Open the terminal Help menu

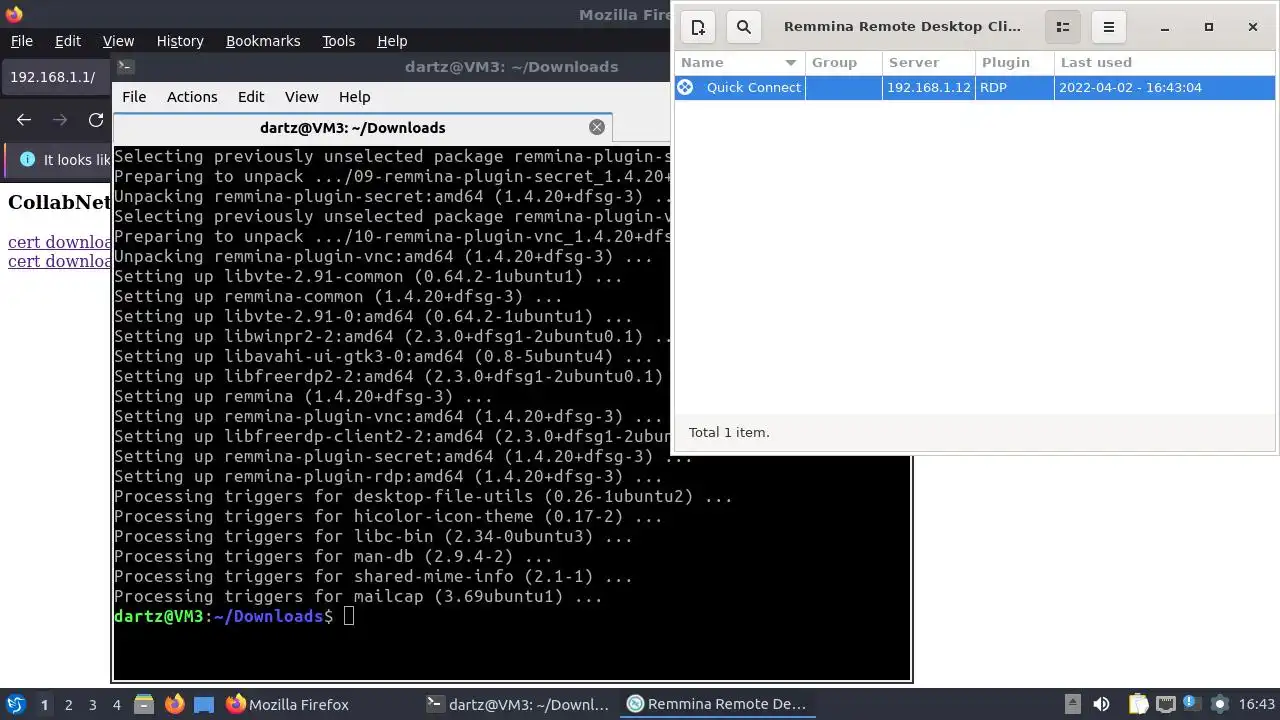(354, 97)
